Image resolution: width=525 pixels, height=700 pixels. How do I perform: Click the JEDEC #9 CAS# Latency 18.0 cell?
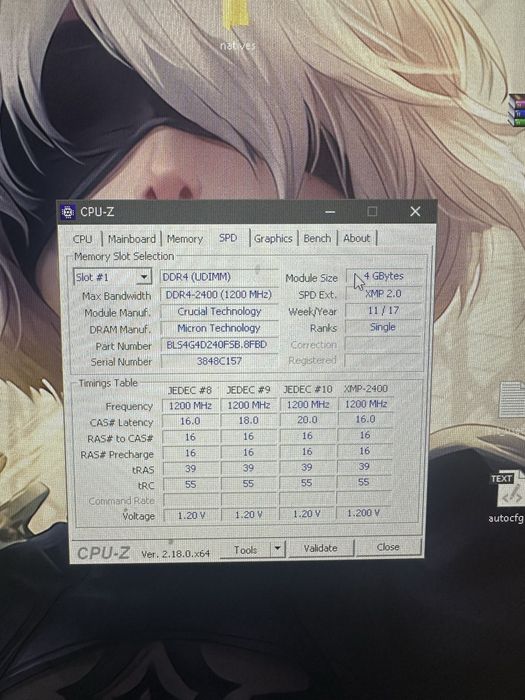[248, 421]
